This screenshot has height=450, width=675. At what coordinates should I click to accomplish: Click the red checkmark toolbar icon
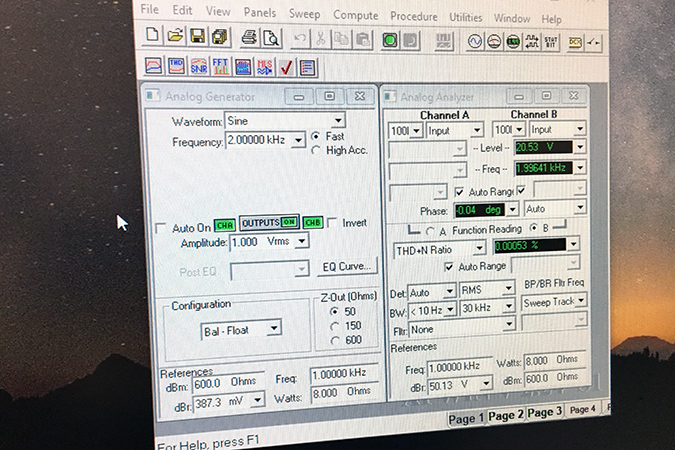click(286, 68)
